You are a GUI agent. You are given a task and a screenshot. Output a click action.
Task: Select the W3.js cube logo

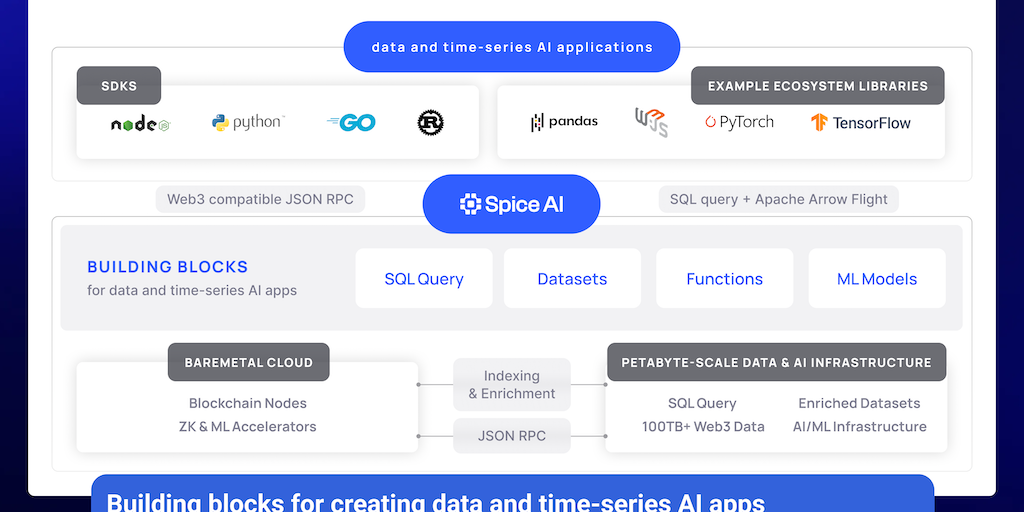click(x=651, y=122)
